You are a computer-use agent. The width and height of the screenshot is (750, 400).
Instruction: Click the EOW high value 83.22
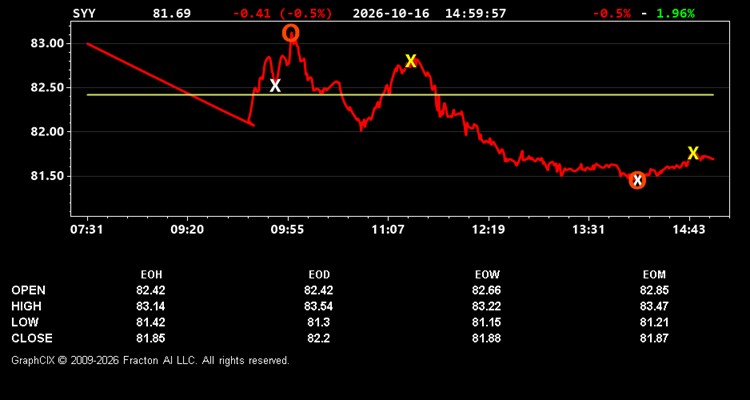486,306
